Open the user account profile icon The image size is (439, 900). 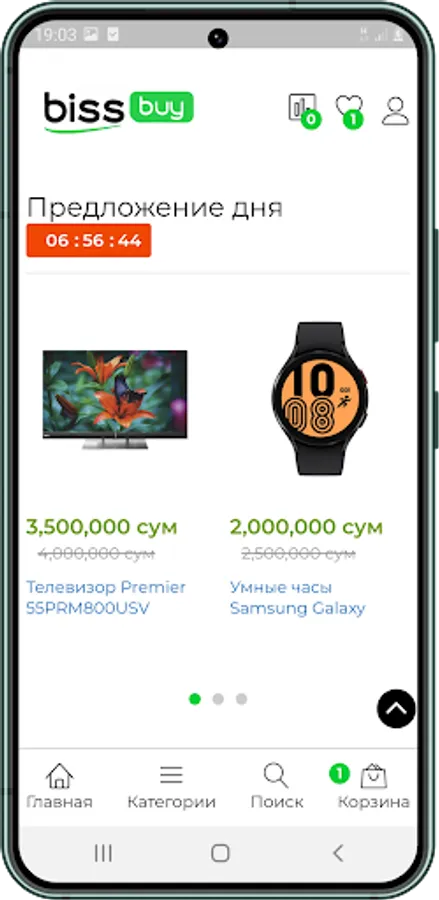[x=395, y=111]
